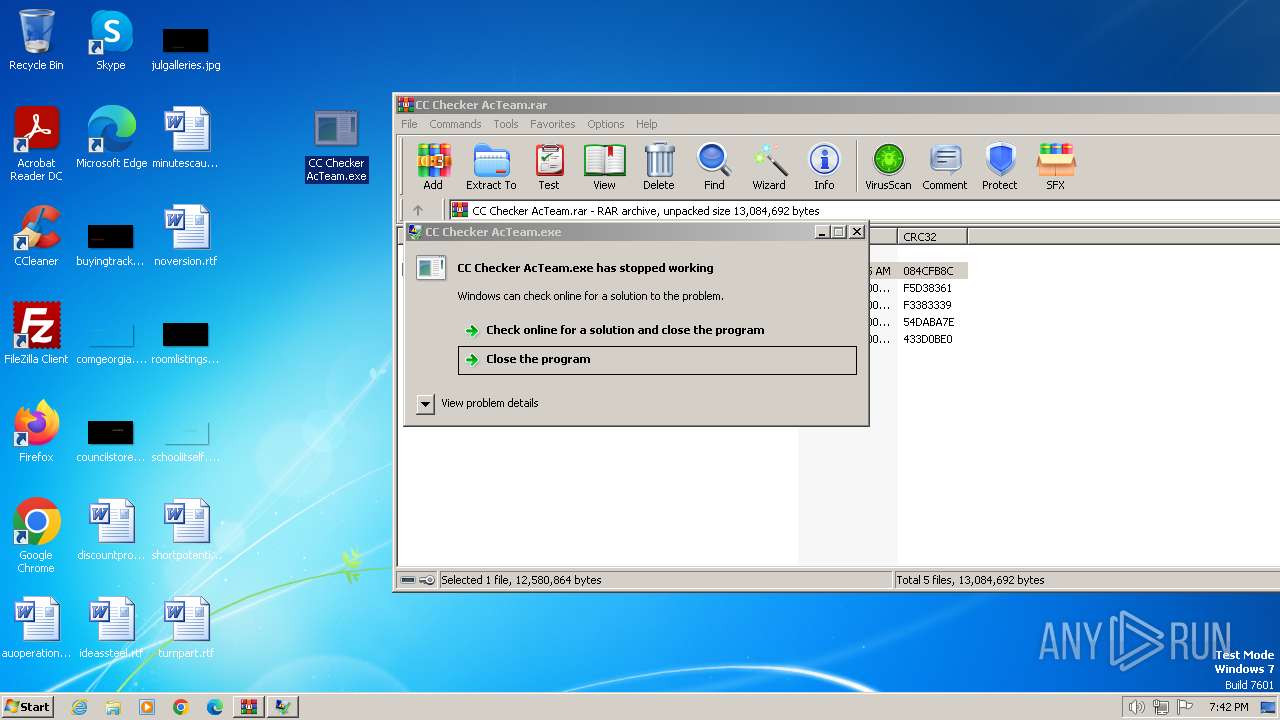The width and height of the screenshot is (1280, 720).
Task: Open the Tools menu
Action: tap(506, 124)
